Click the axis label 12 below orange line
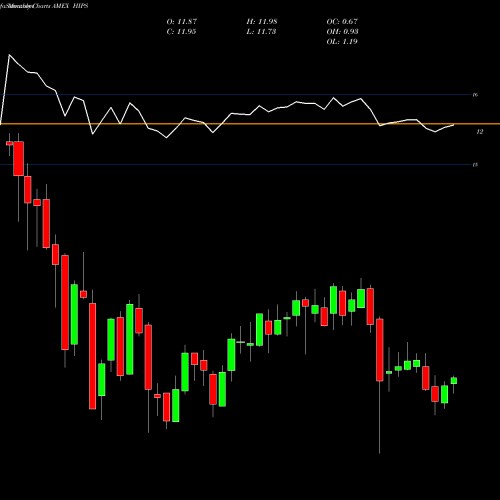The height and width of the screenshot is (500, 500). (x=479, y=132)
